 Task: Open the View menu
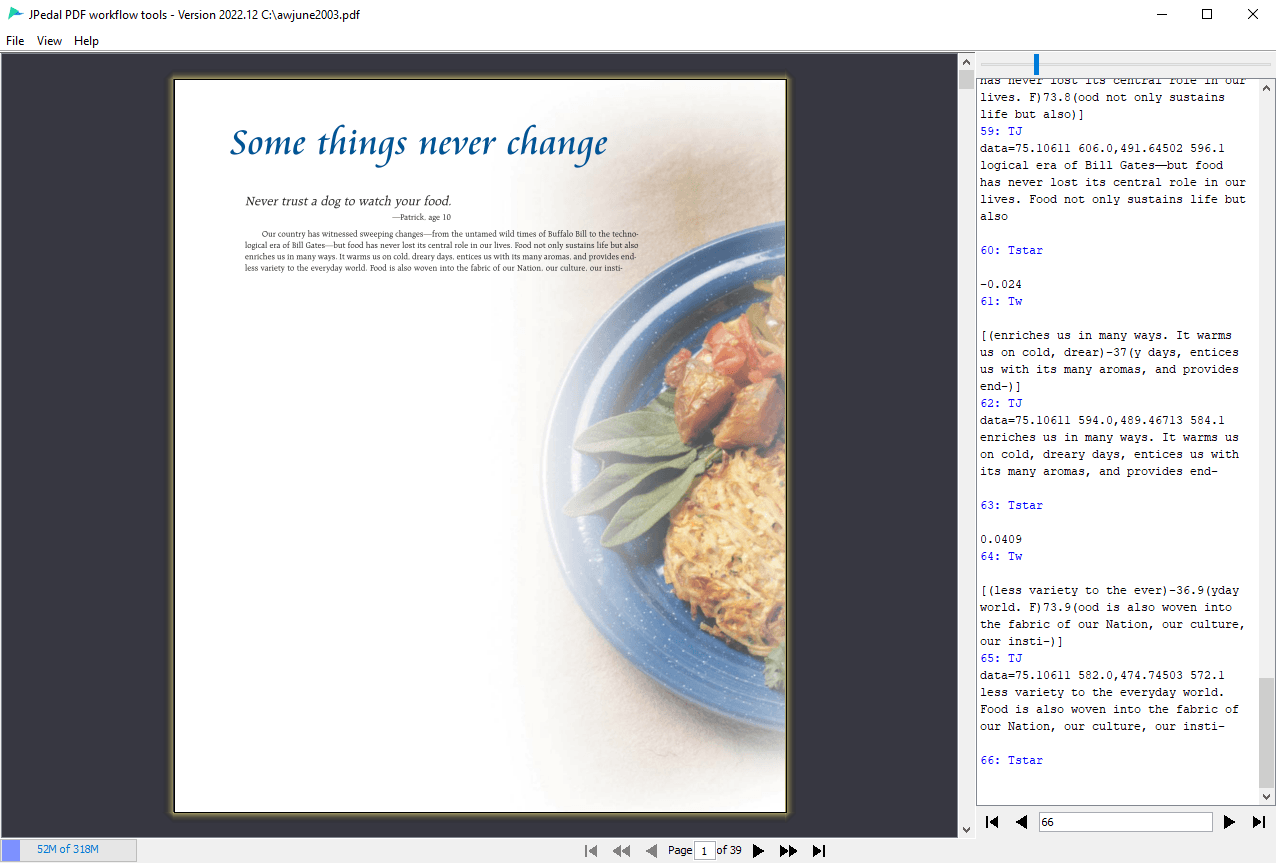(x=49, y=41)
